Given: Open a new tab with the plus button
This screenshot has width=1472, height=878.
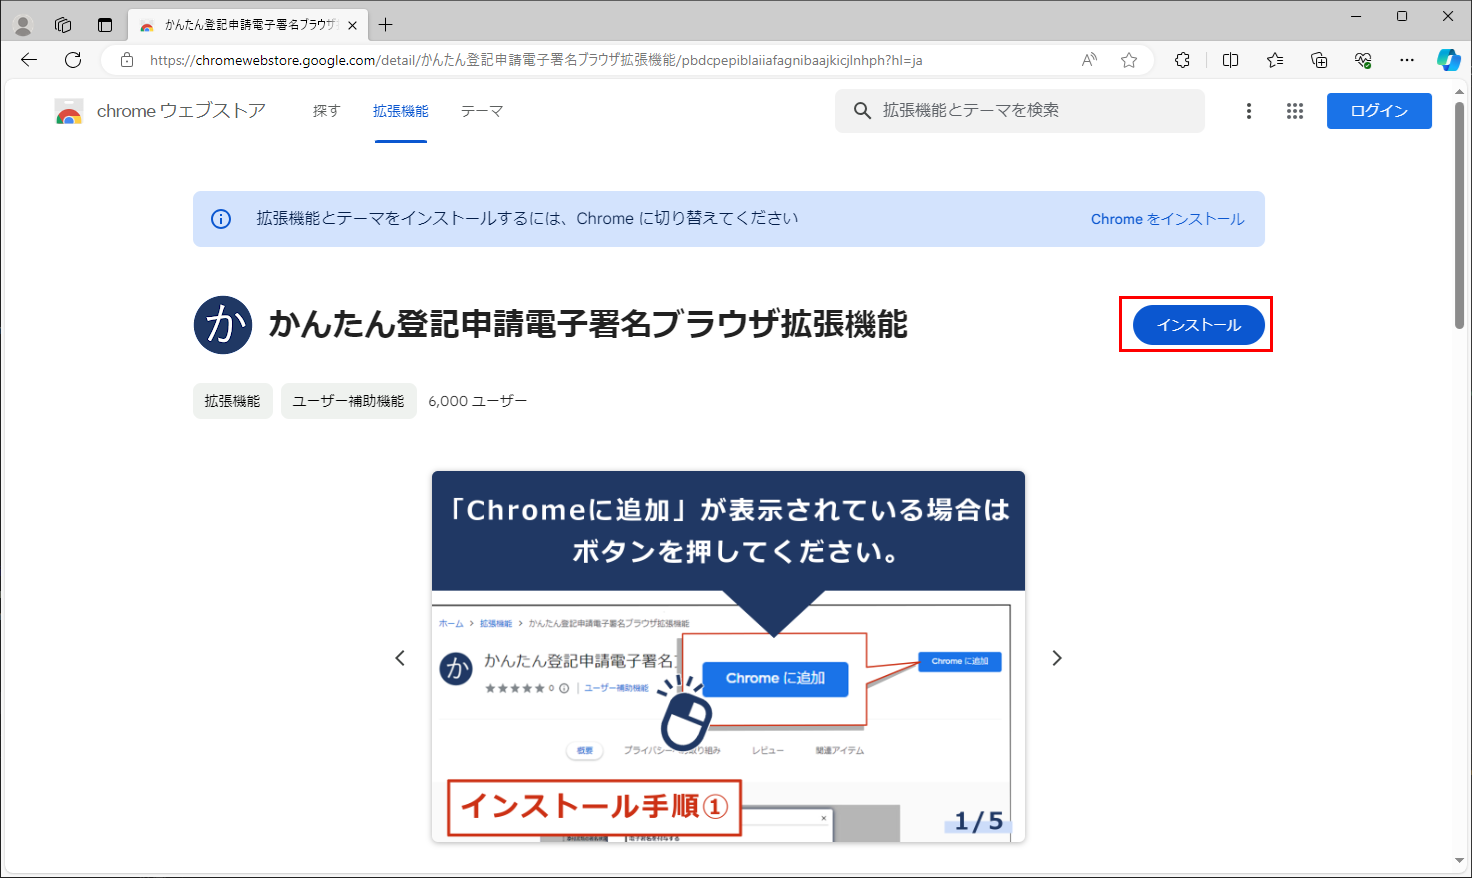Looking at the screenshot, I should 386,25.
